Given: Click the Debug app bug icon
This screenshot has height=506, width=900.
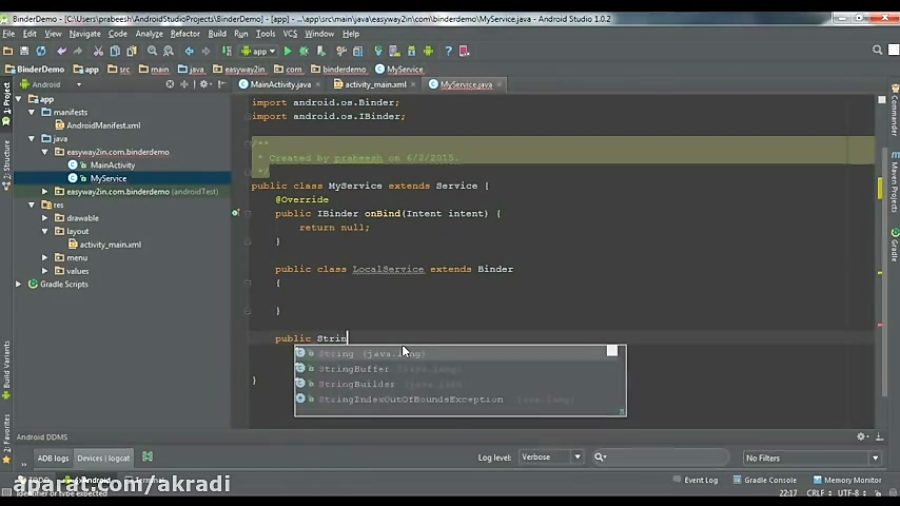Looking at the screenshot, I should (304, 51).
